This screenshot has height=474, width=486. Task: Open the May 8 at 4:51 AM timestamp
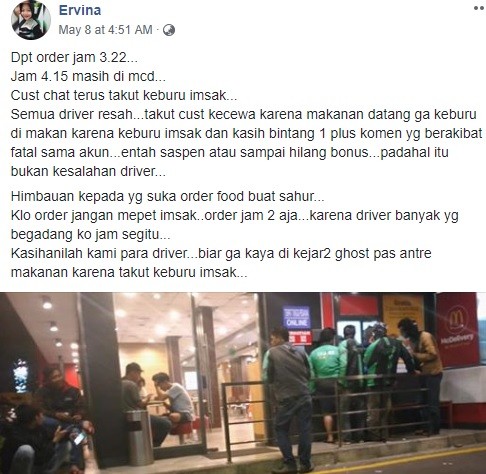105,30
